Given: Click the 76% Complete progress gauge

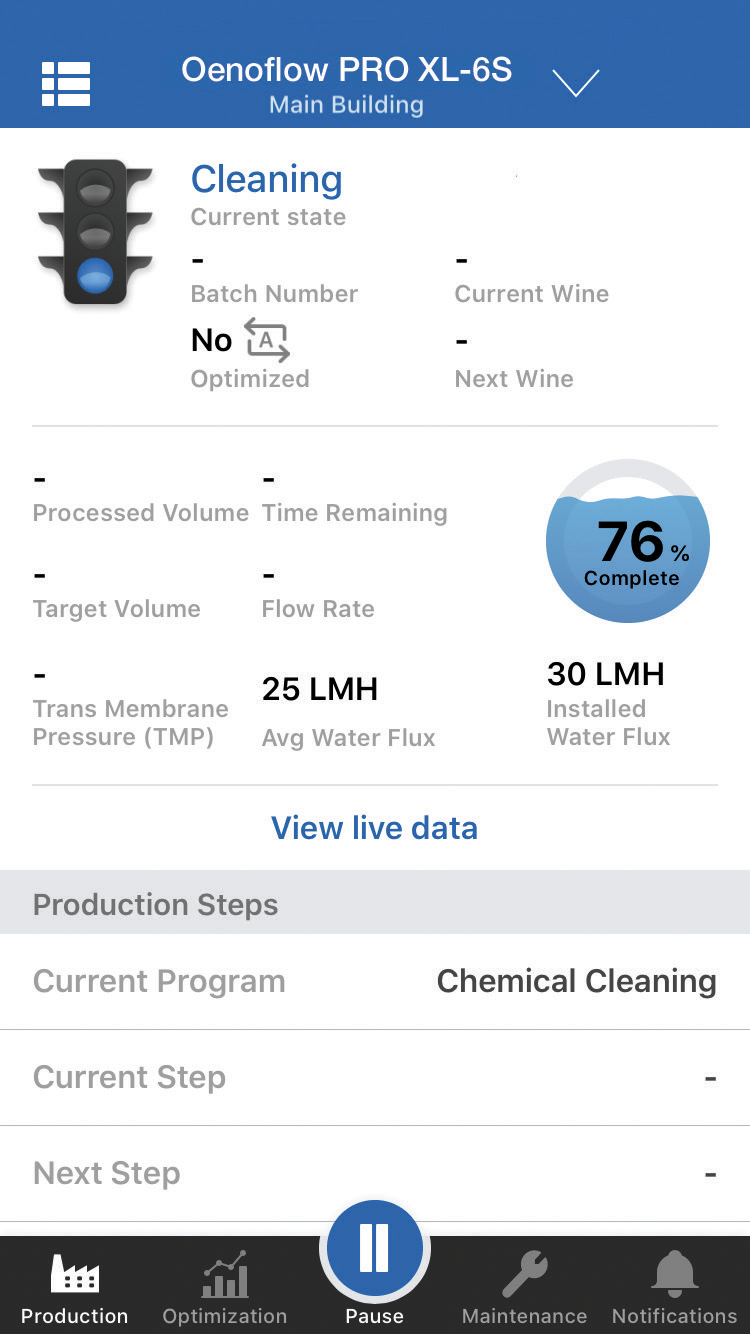Looking at the screenshot, I should (x=628, y=541).
